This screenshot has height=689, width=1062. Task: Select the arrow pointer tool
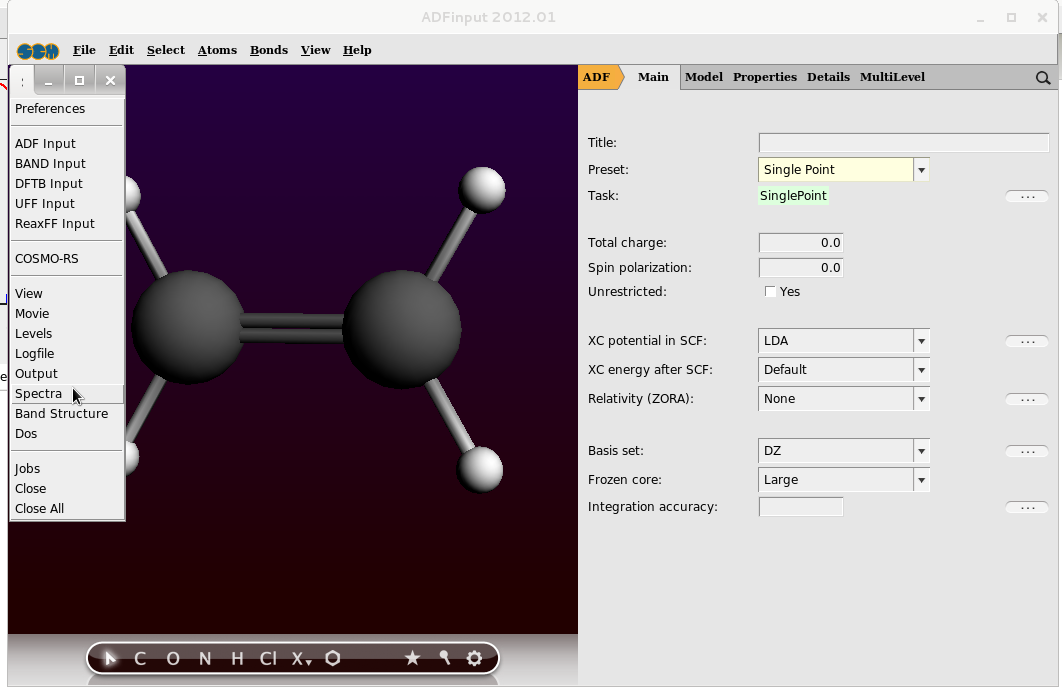pos(111,658)
